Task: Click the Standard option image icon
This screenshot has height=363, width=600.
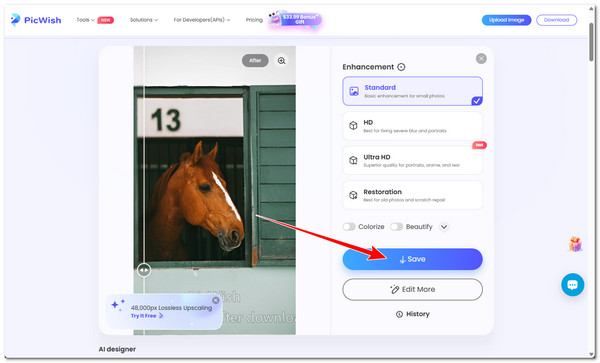Action: pos(354,91)
